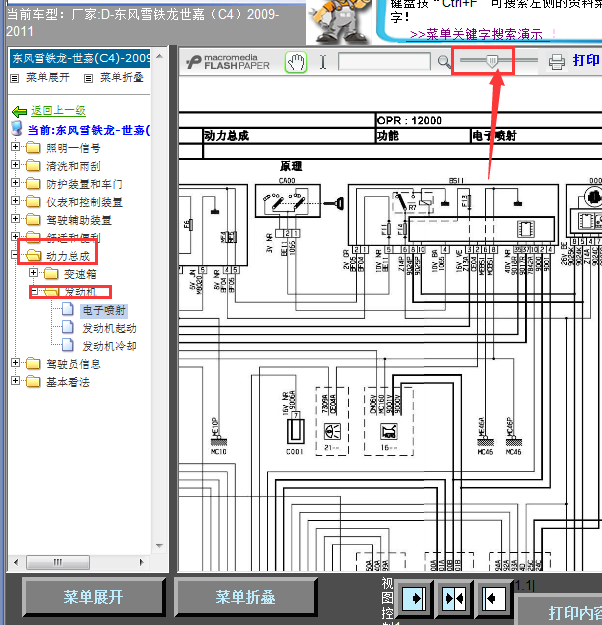Click the folder icon for 变速箱
Viewport: 602px width, 625px height.
click(x=51, y=273)
